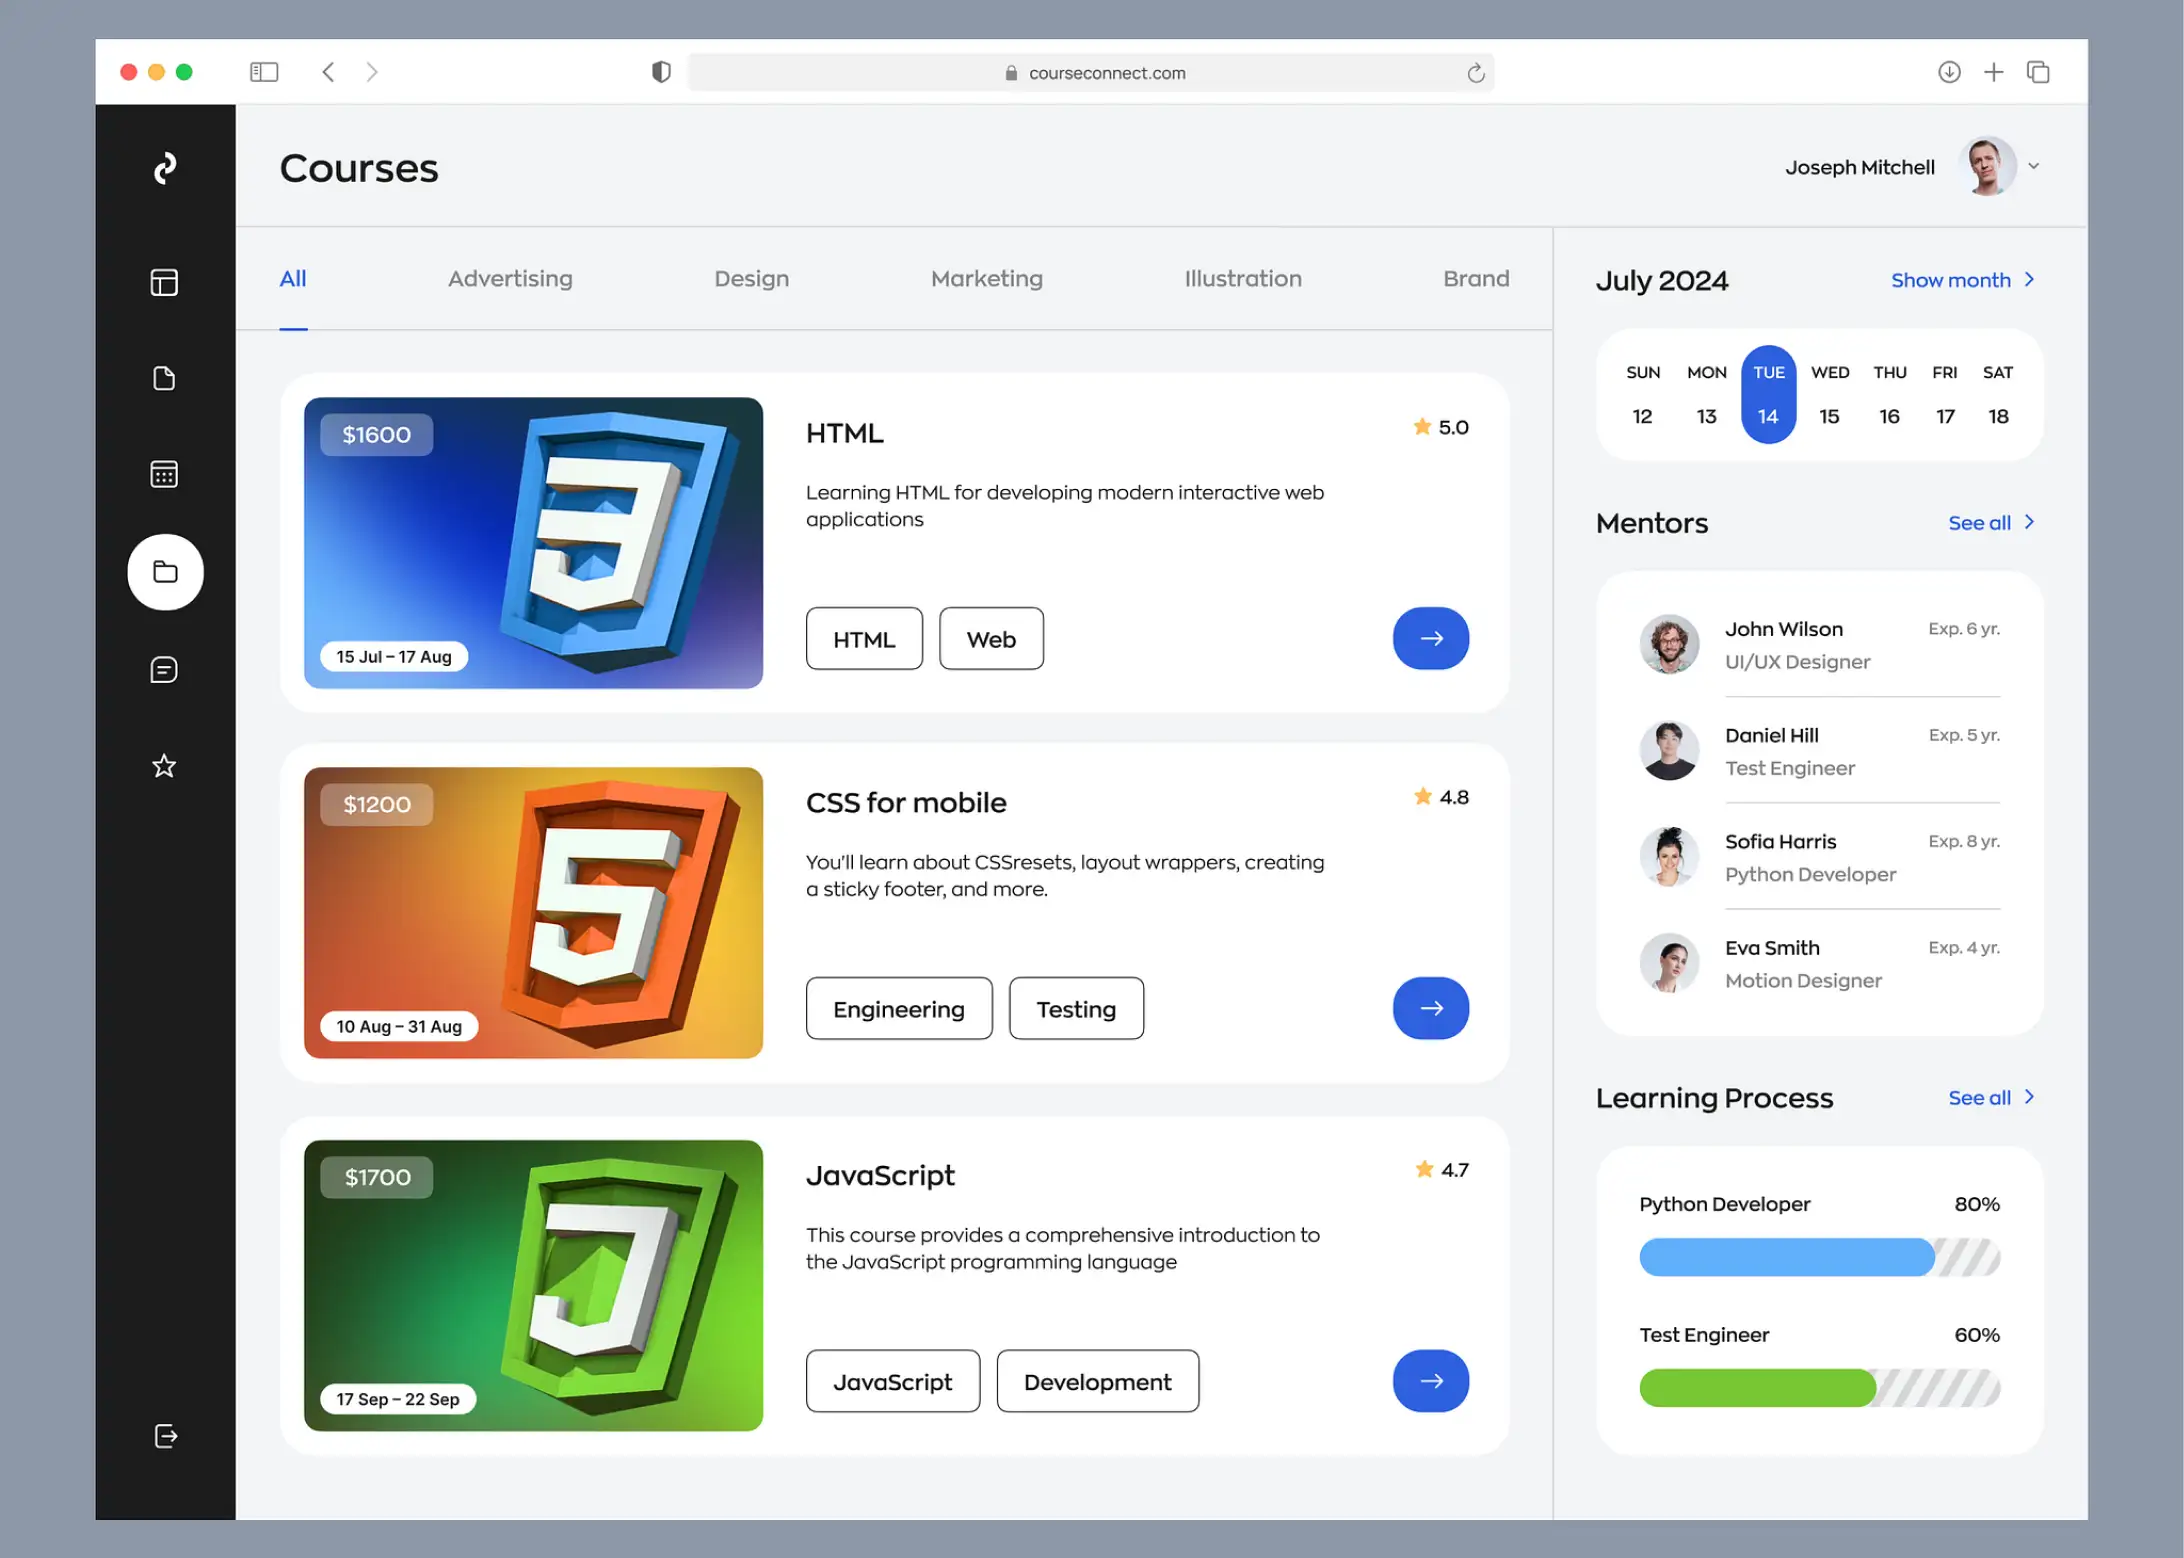Select the All tab
Viewport: 2184px width, 1558px height.
[293, 279]
